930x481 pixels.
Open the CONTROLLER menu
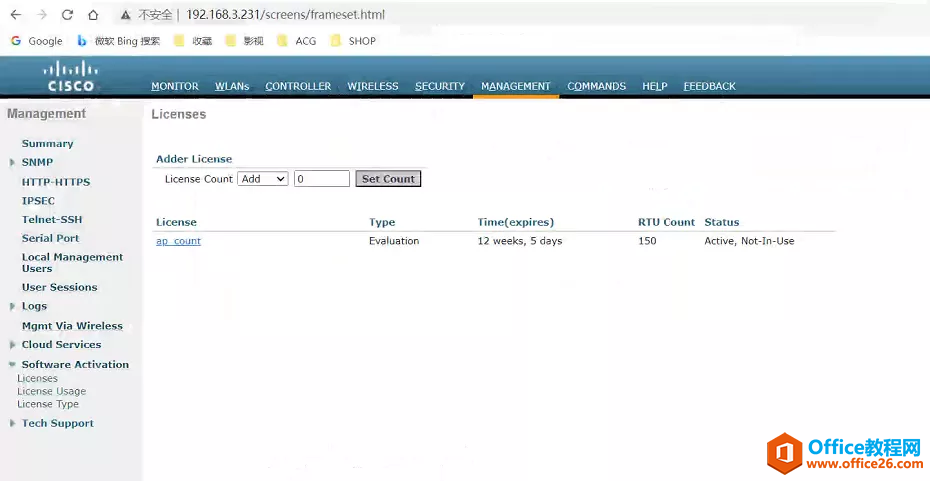298,86
